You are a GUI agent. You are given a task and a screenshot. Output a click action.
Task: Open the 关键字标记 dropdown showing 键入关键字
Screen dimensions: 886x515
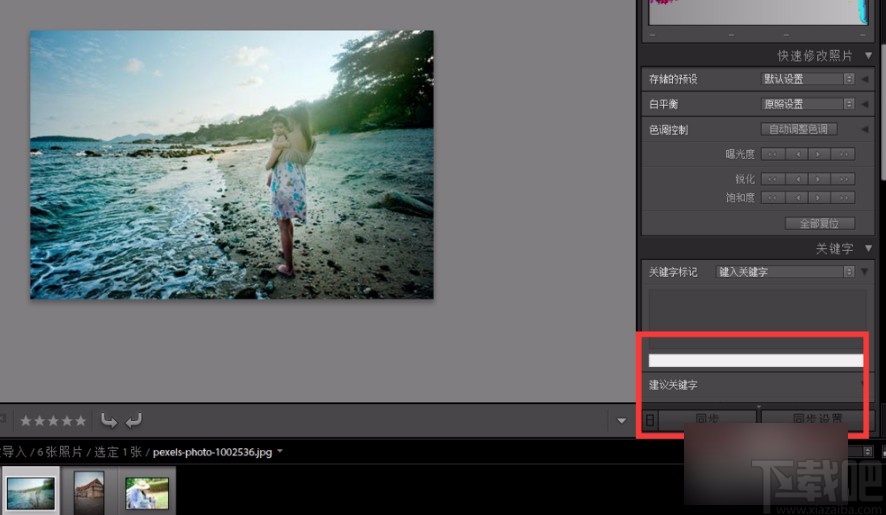(785, 272)
